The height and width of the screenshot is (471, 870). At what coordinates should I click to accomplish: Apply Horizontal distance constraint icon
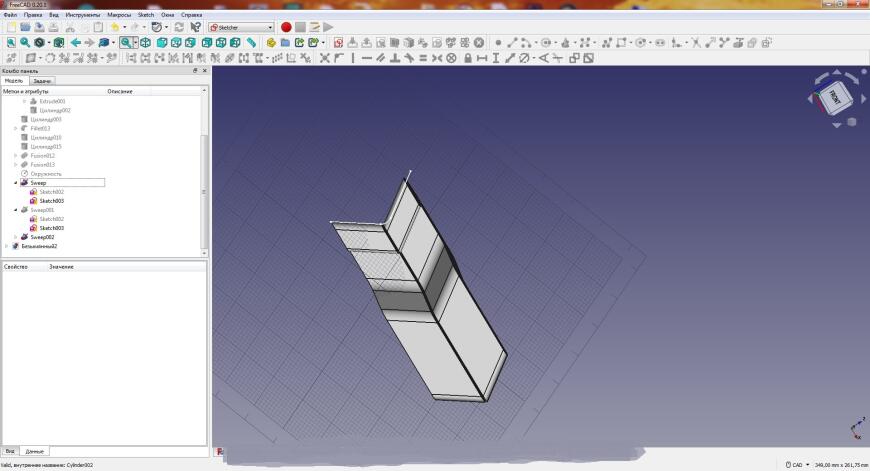[x=482, y=58]
